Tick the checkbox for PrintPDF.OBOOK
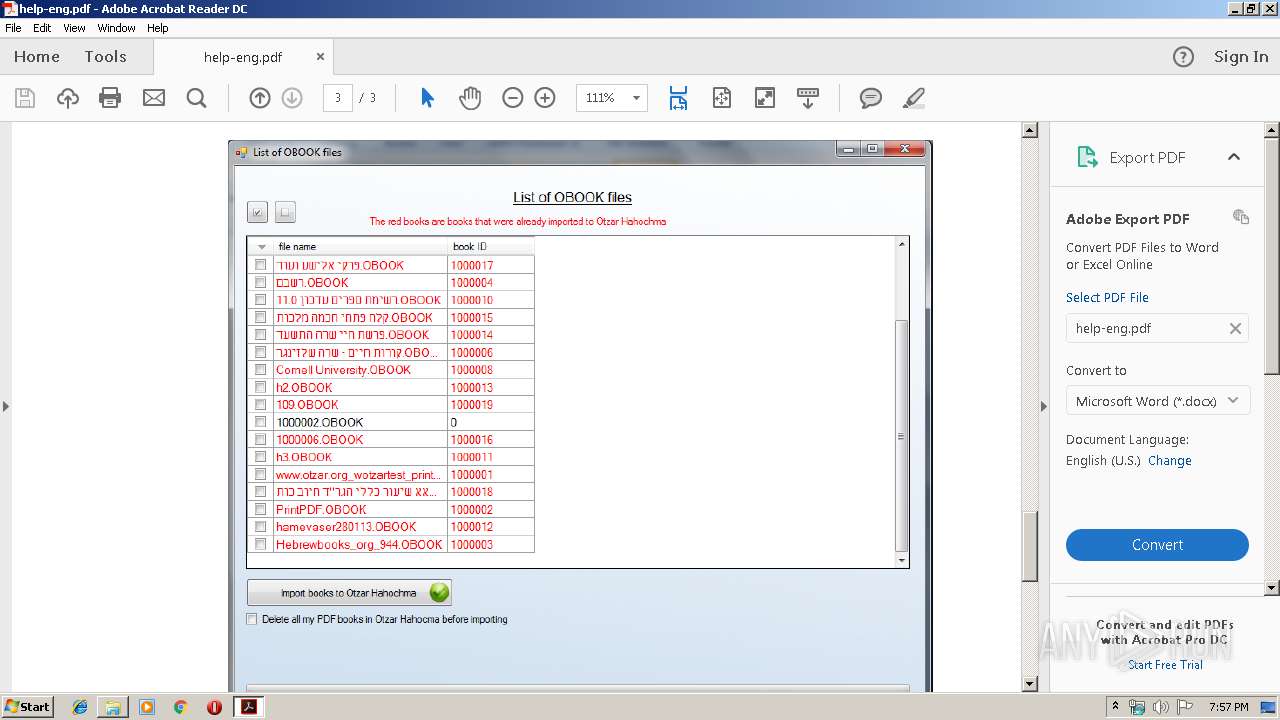 [261, 509]
